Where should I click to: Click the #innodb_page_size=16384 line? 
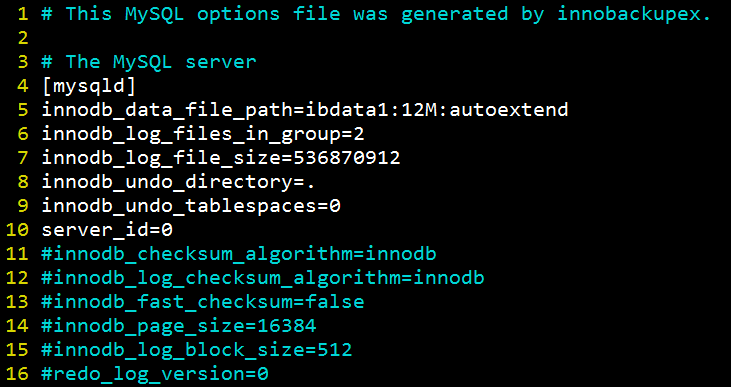[179, 326]
